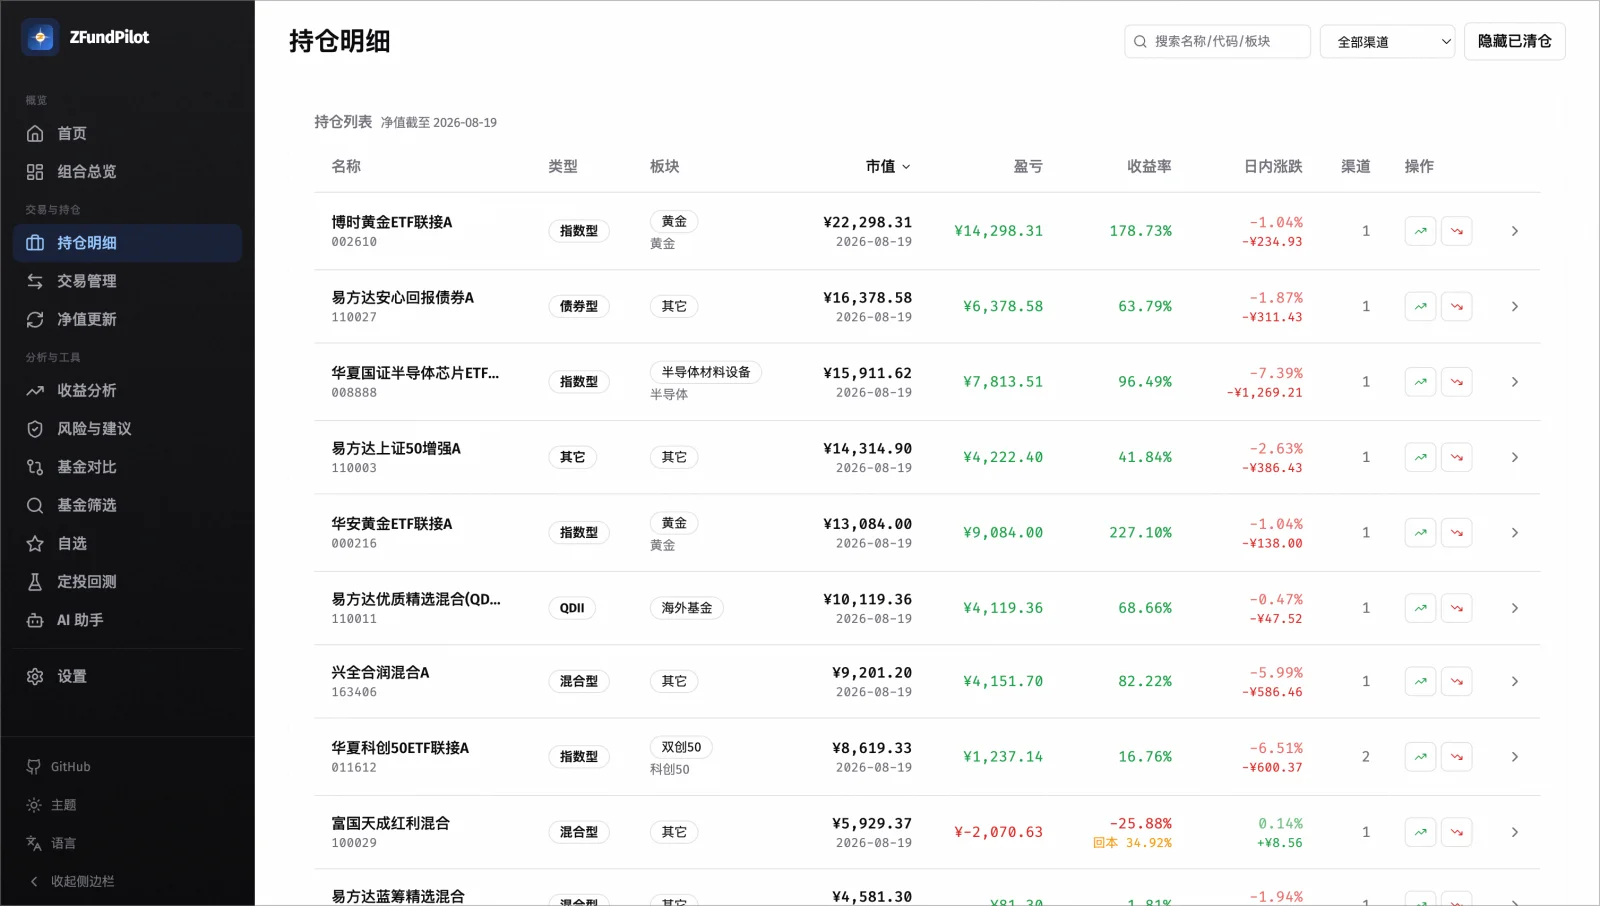This screenshot has width=1600, height=906.
Task: Focus the 搜索名称/代码/板块 search field
Action: pyautogui.click(x=1217, y=41)
